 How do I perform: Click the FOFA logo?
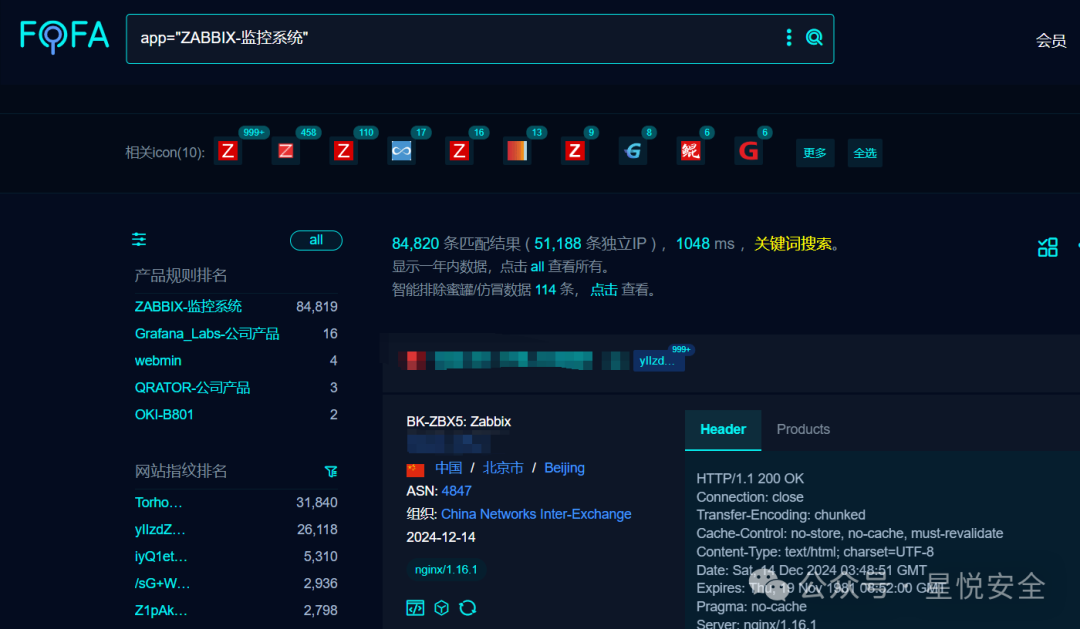64,36
